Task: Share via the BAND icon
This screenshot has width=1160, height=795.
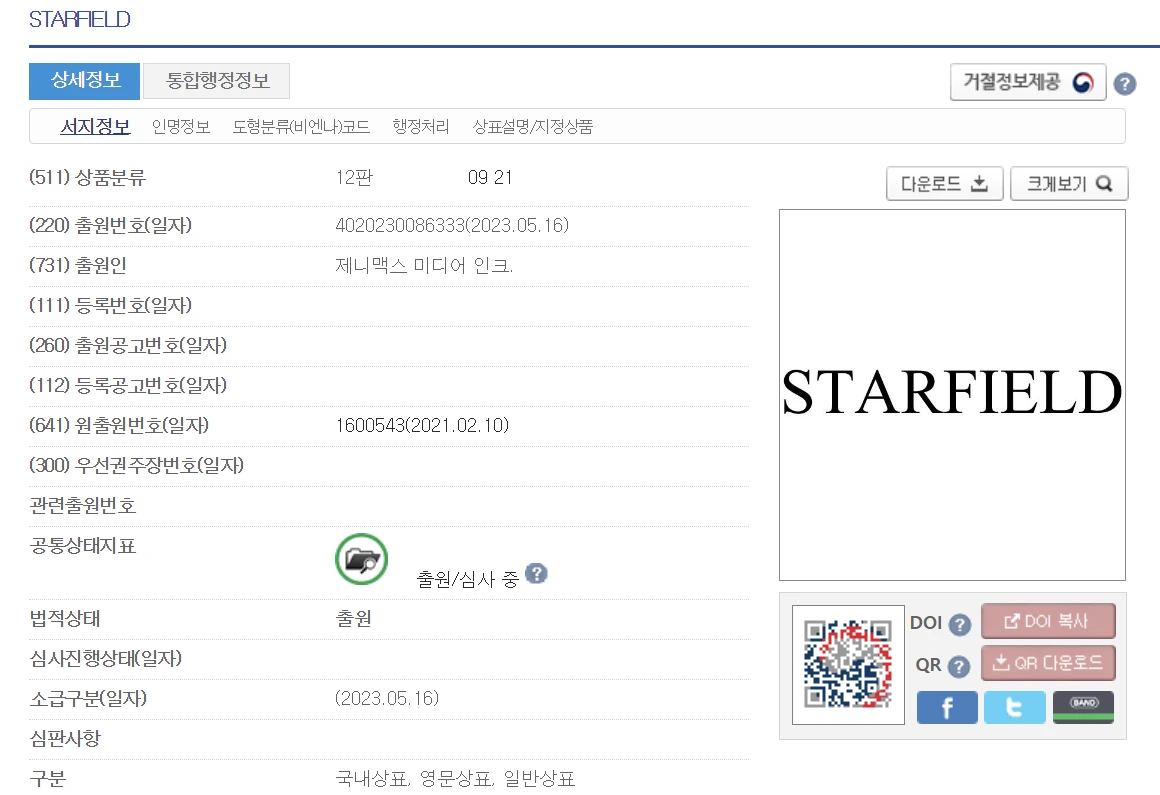Action: [1083, 708]
